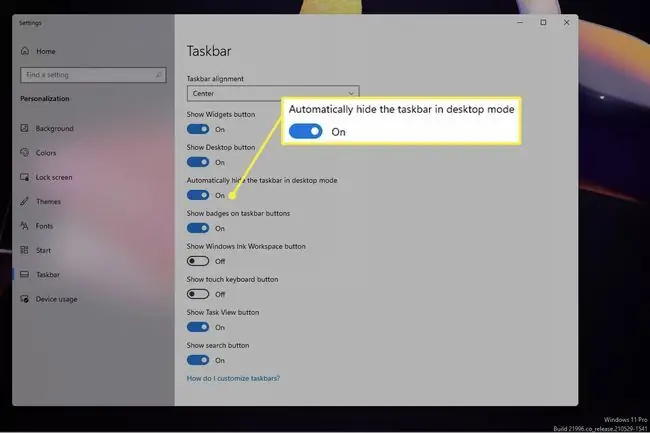Open Start settings page
Screen dimensions: 650x433
44,250
